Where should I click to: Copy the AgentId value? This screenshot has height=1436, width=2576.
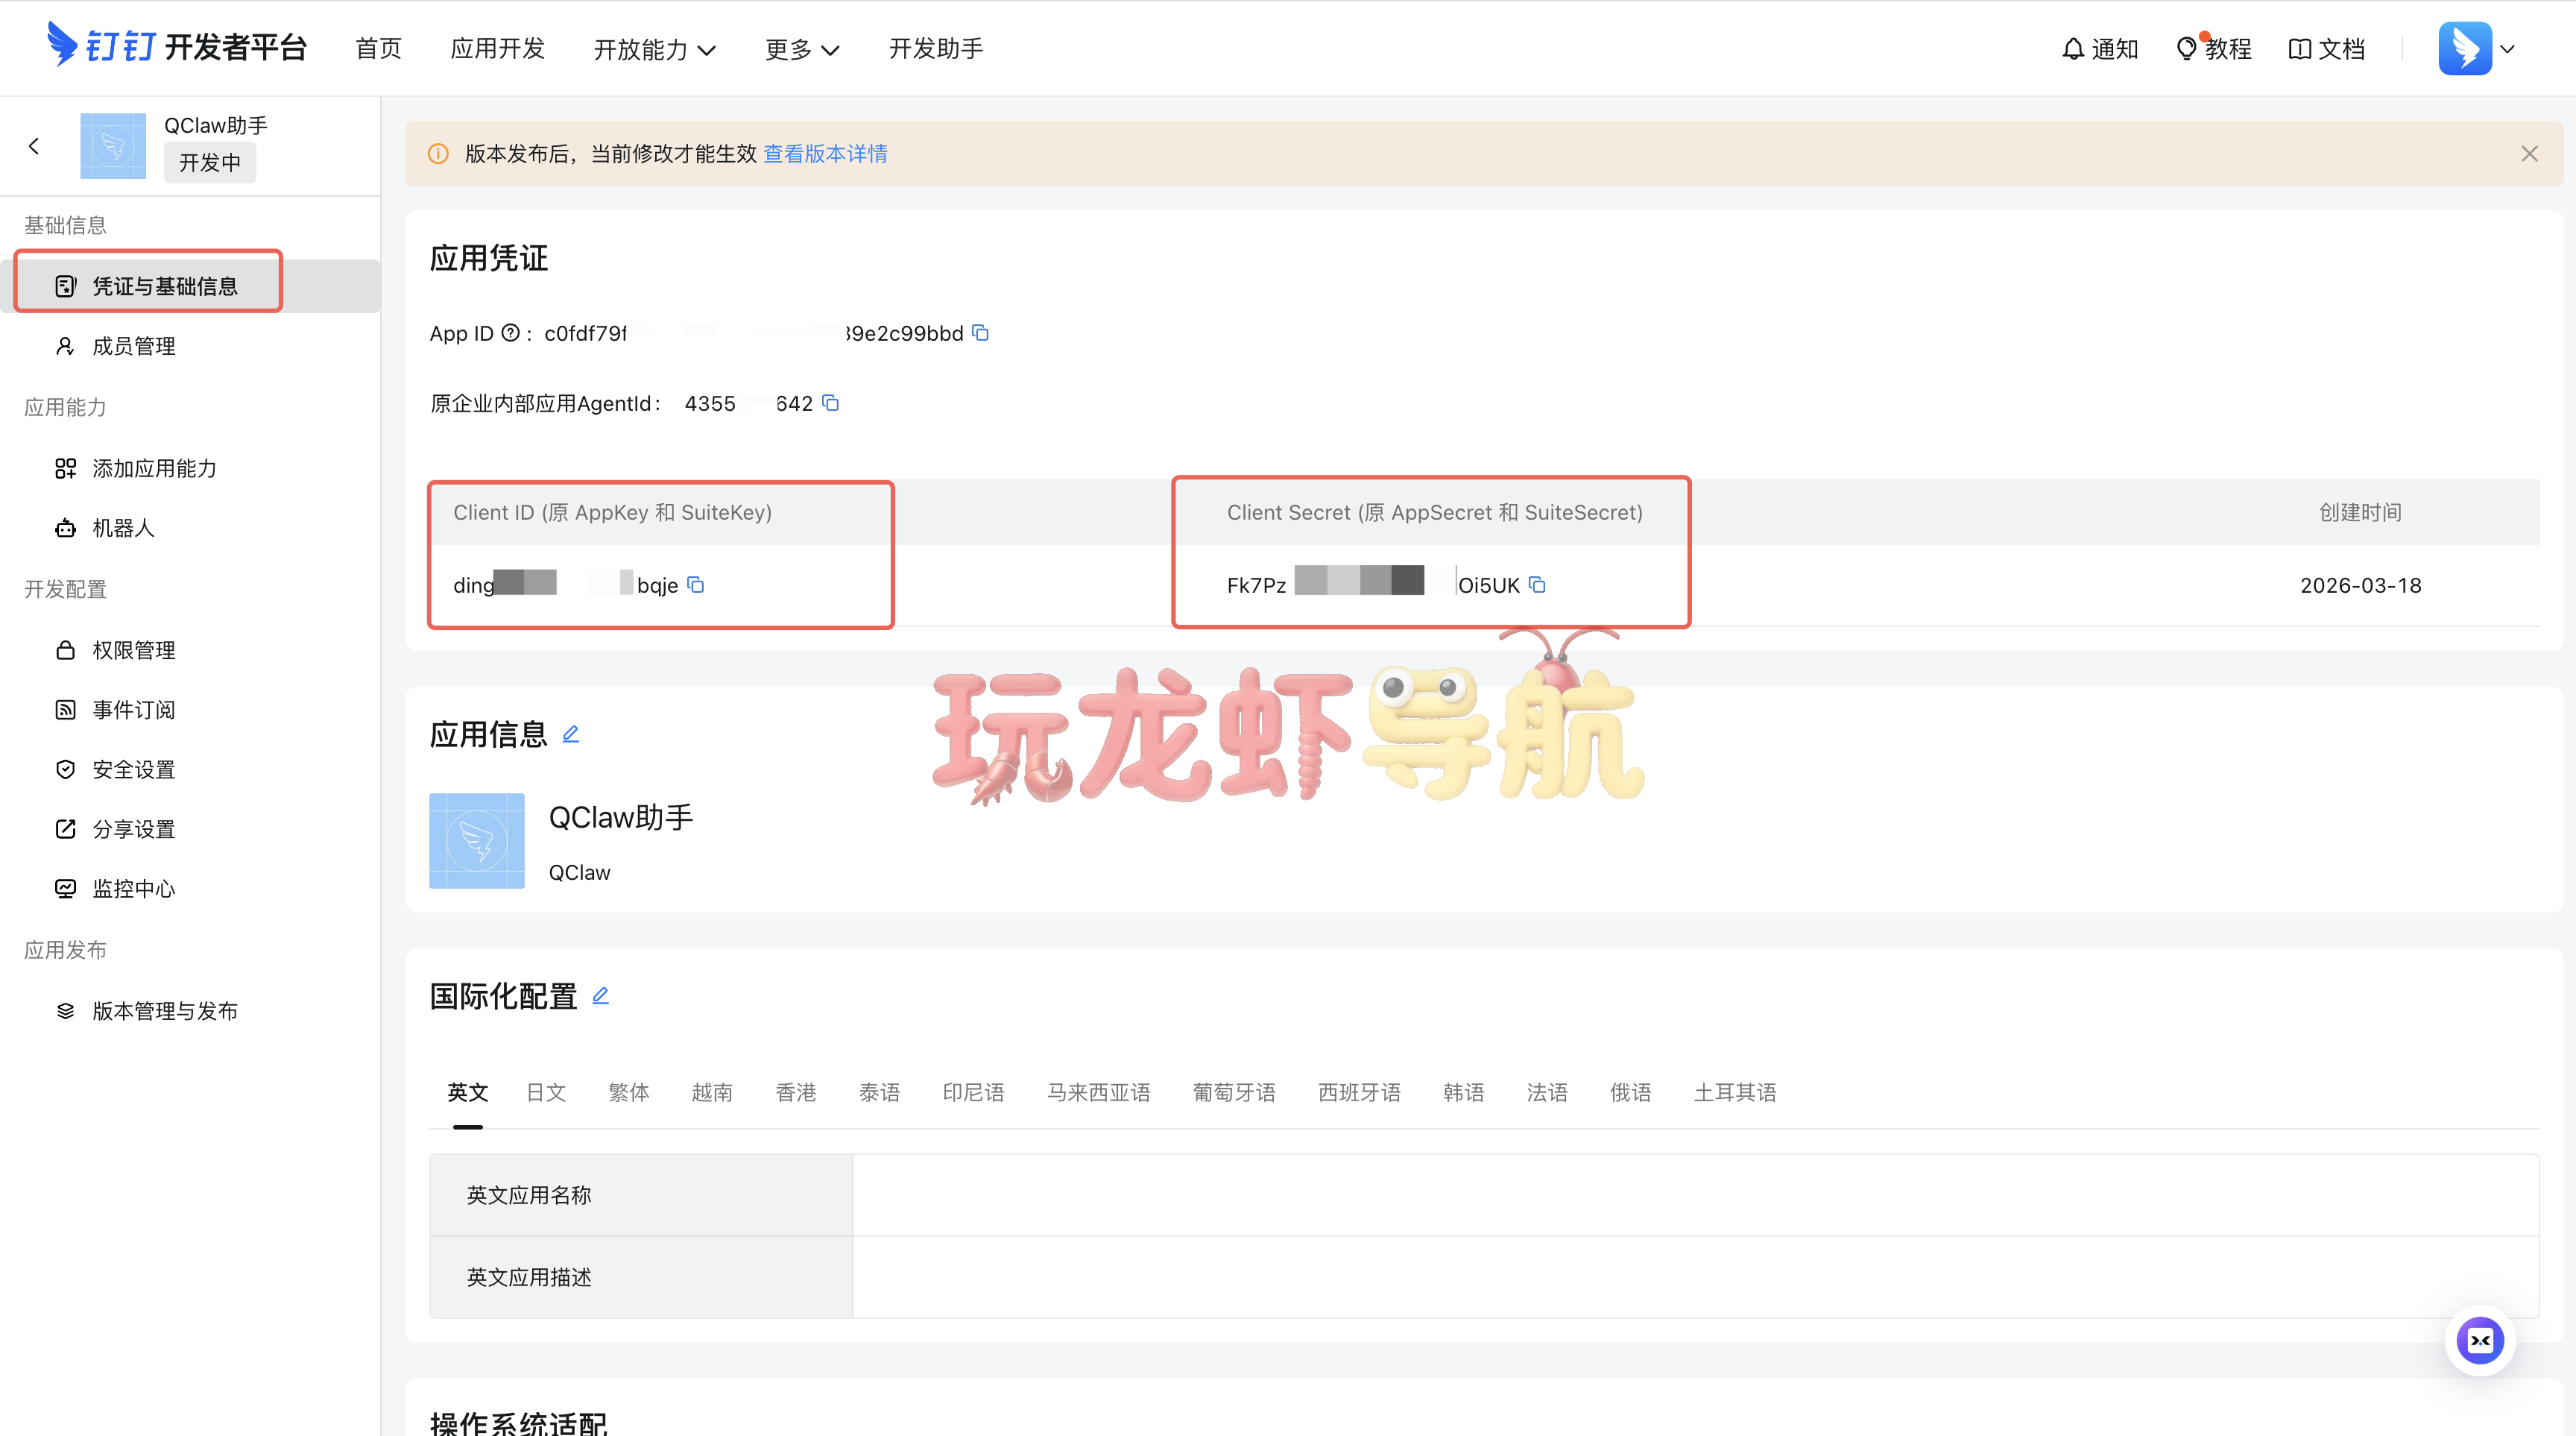click(x=830, y=403)
